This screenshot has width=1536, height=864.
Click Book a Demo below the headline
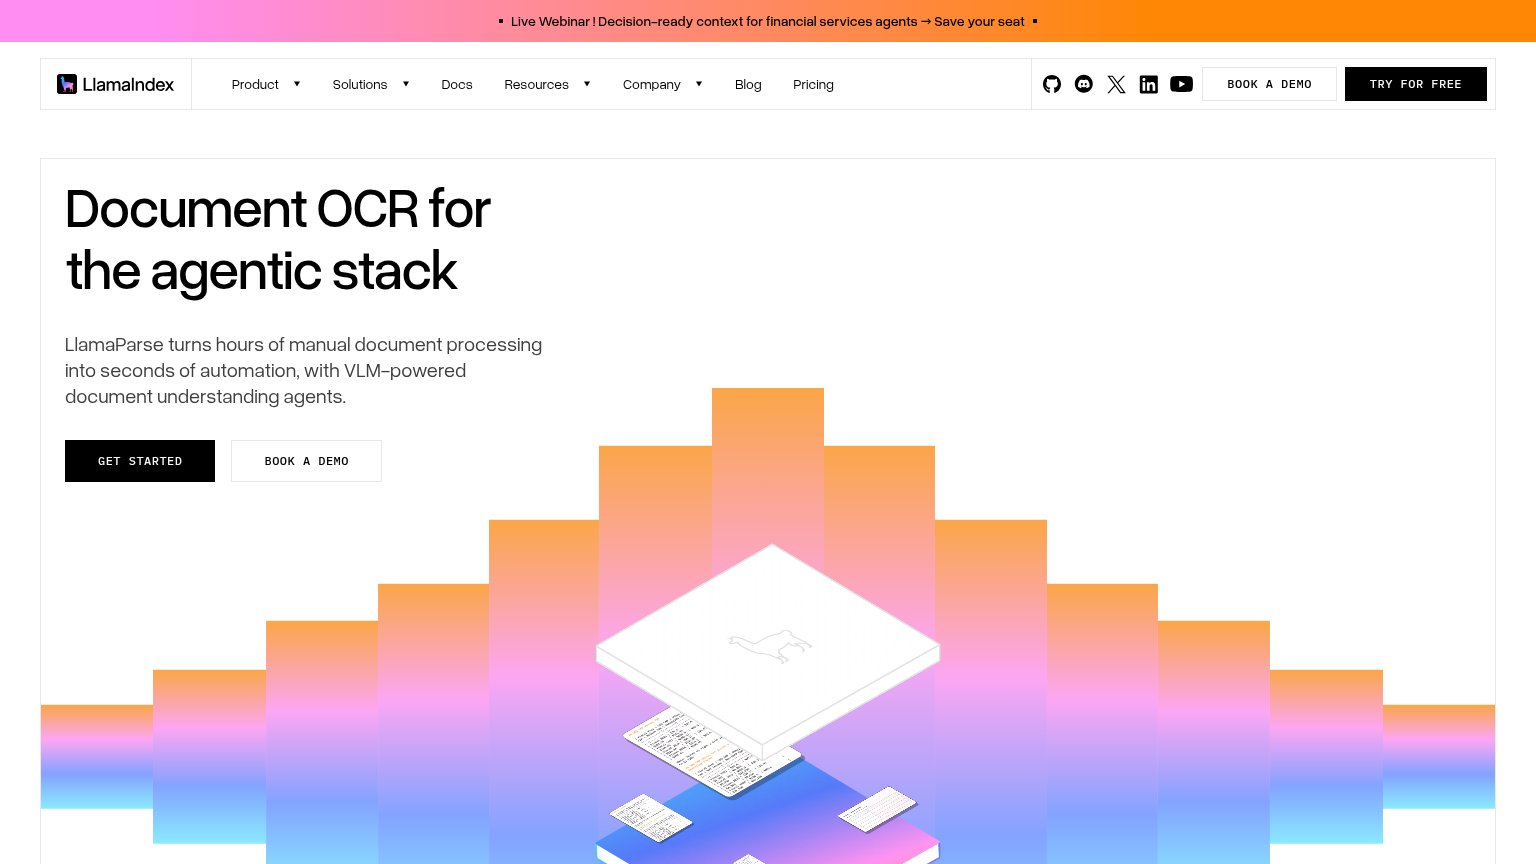tap(306, 461)
